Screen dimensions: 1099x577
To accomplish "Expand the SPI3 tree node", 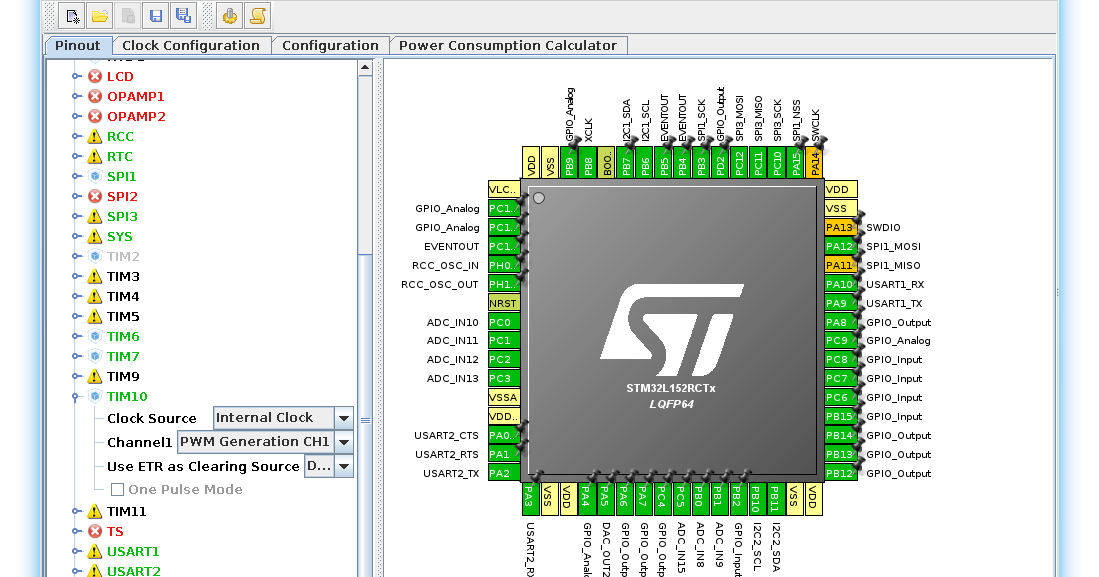I will tap(76, 217).
